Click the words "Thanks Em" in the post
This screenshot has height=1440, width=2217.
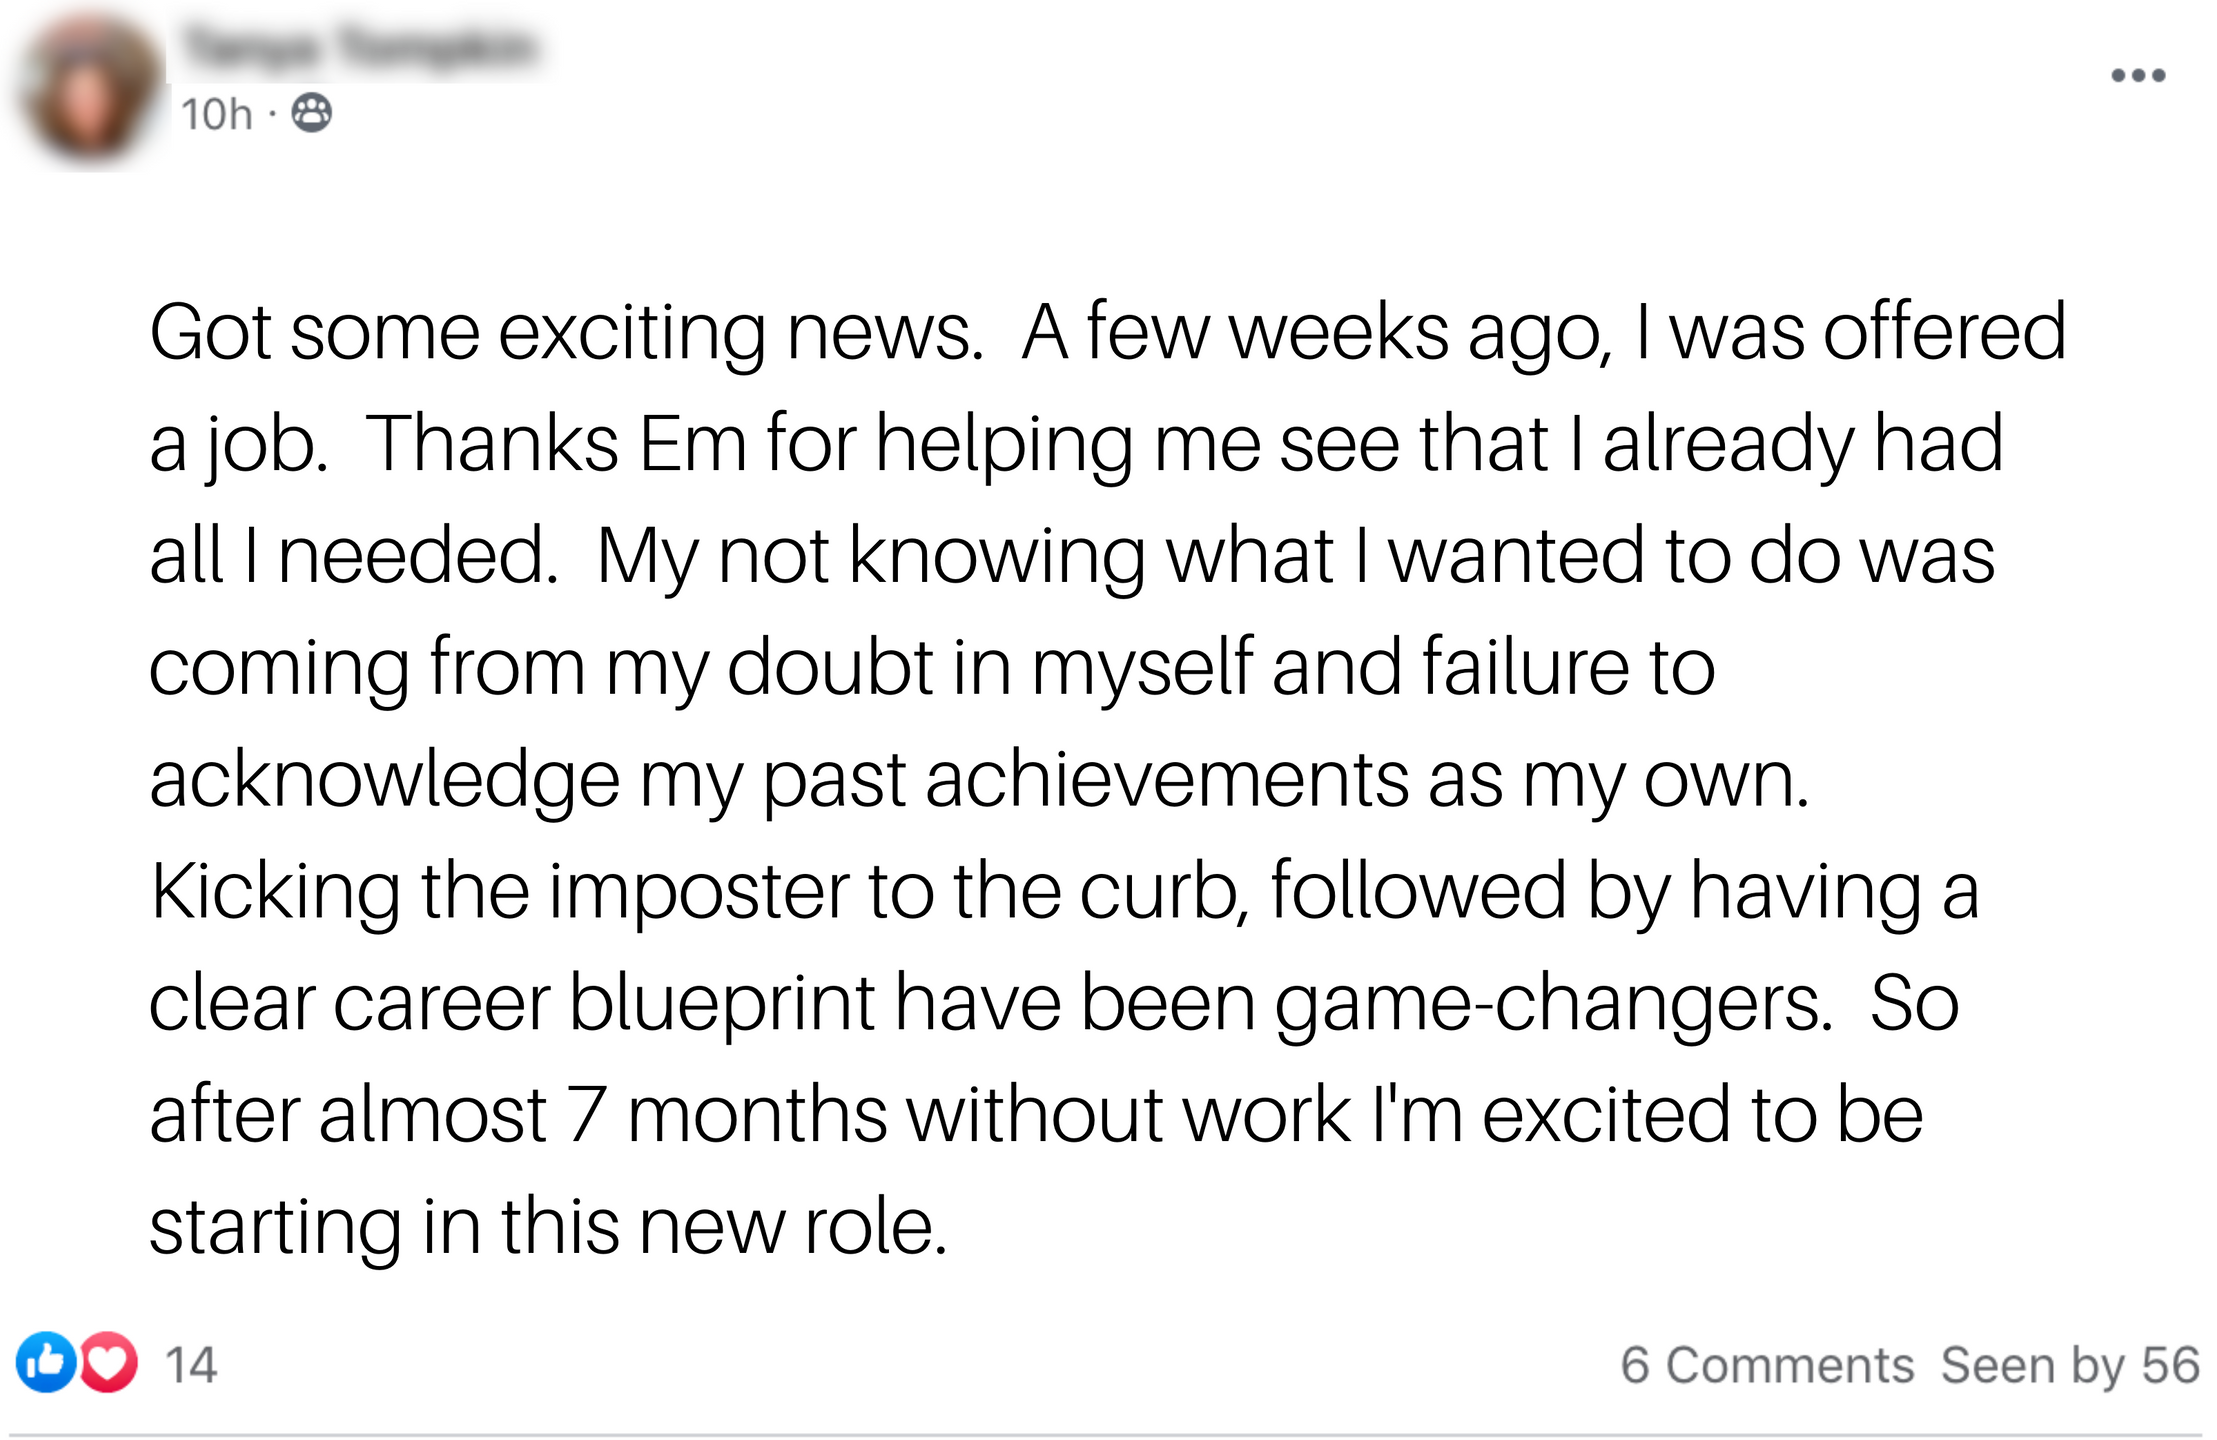tap(556, 444)
